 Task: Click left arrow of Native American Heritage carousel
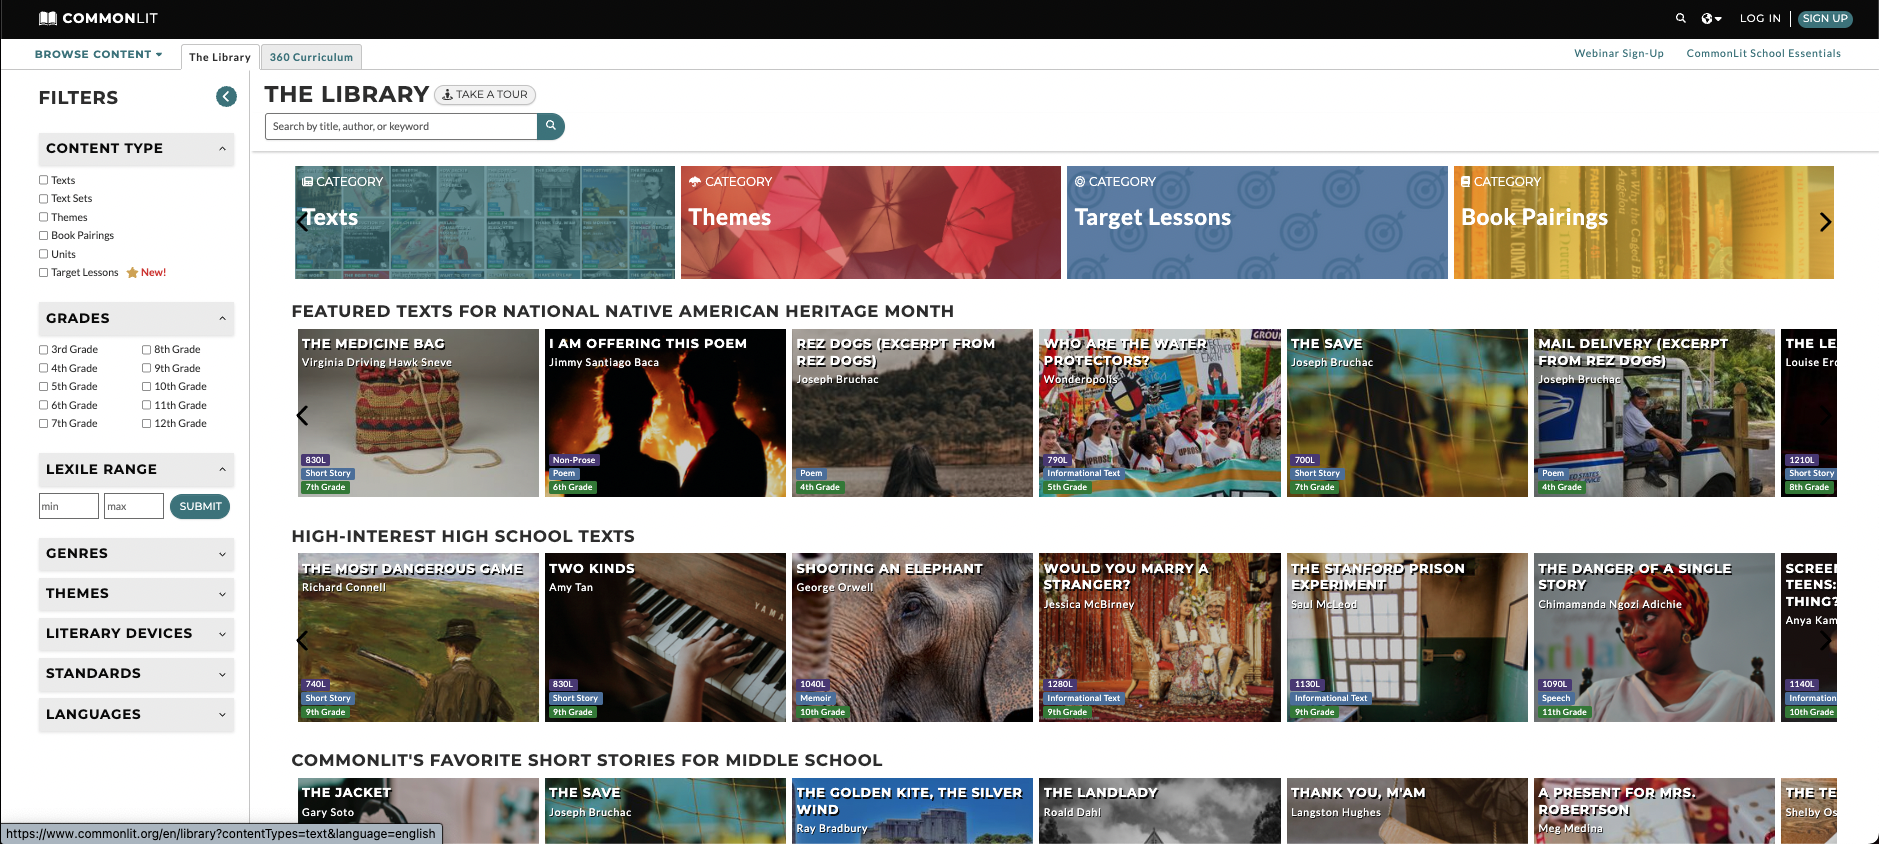click(x=302, y=415)
